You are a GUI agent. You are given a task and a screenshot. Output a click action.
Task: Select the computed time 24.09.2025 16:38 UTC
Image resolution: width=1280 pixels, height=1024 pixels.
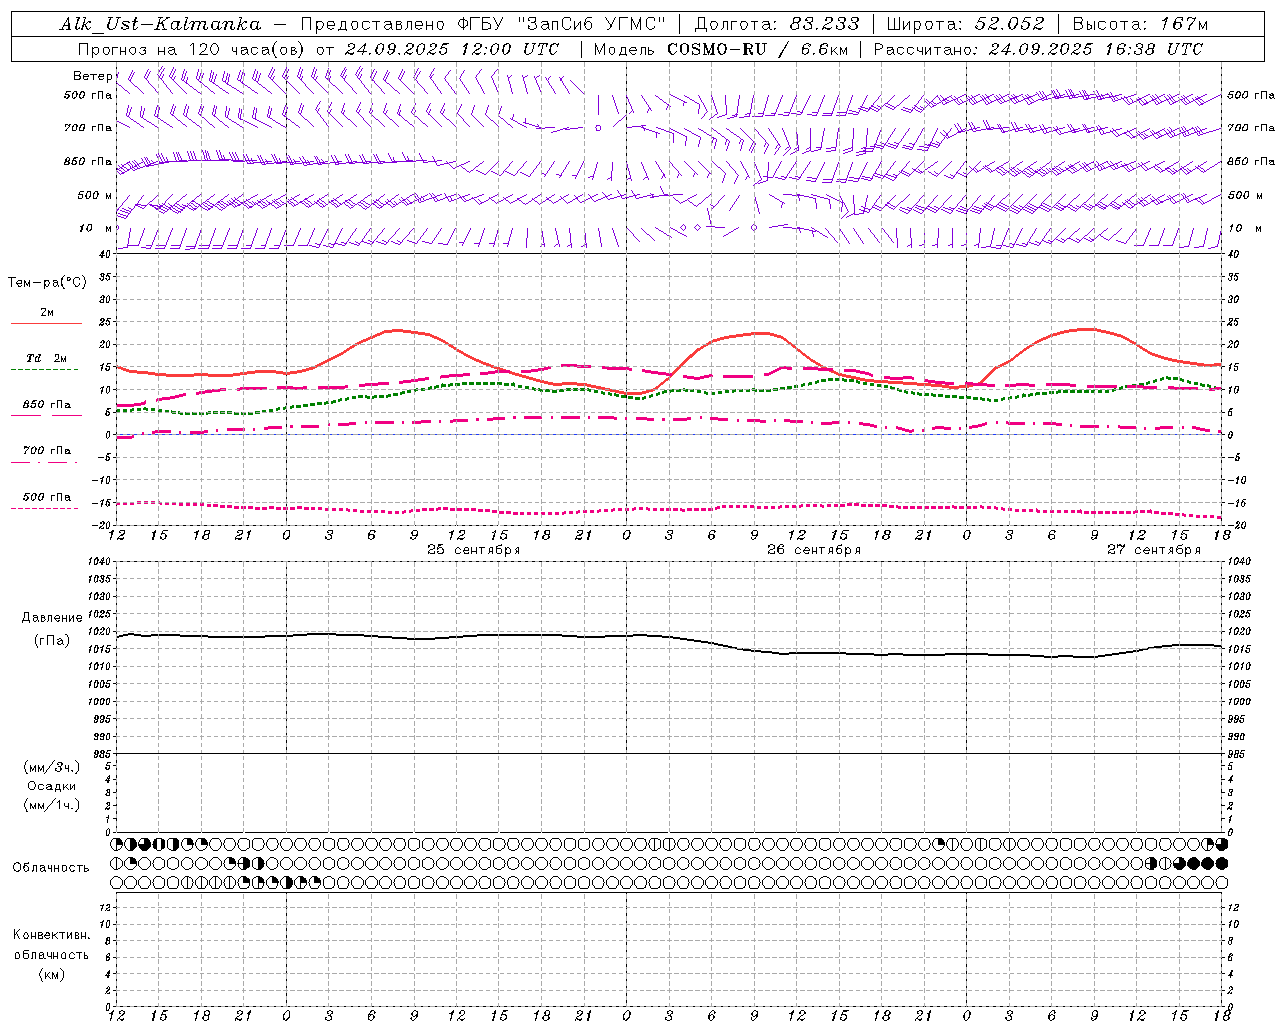point(1096,49)
